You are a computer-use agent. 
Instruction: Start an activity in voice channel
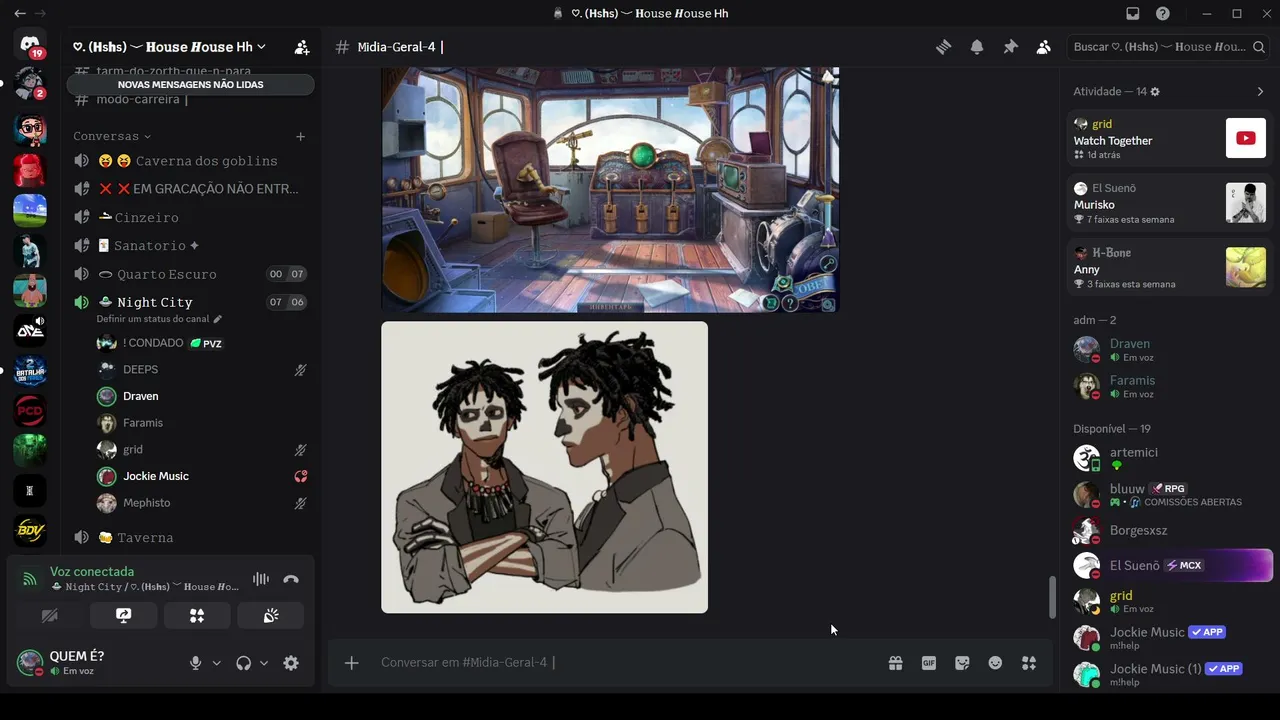(197, 616)
